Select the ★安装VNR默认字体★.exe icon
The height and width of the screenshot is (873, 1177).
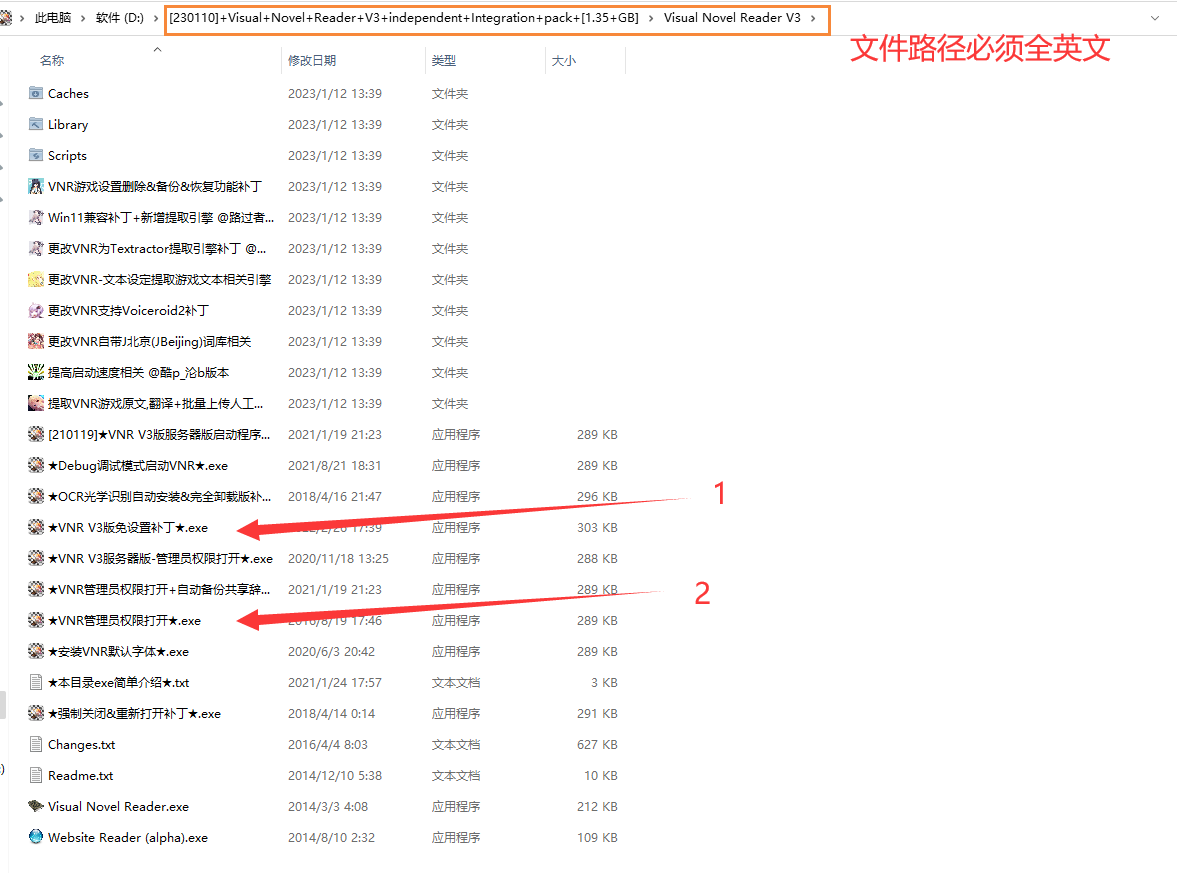click(x=36, y=651)
